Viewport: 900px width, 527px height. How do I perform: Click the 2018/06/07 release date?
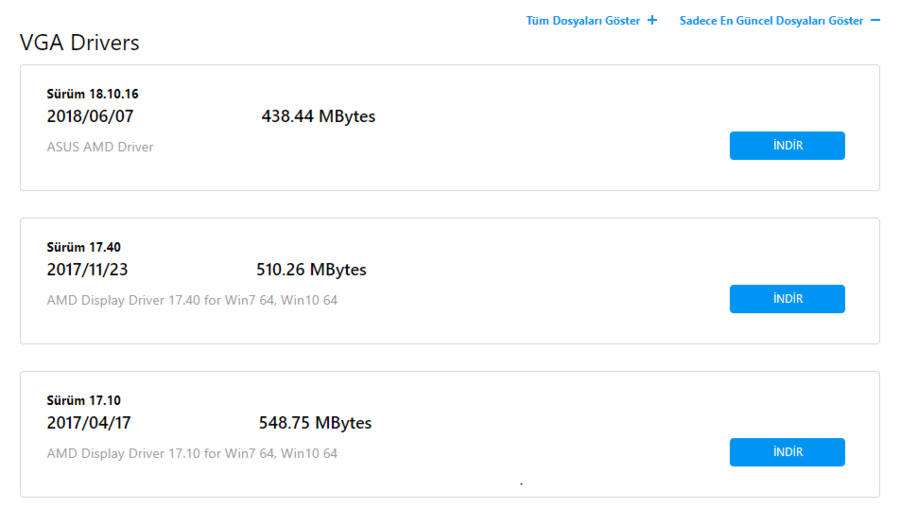pos(90,116)
